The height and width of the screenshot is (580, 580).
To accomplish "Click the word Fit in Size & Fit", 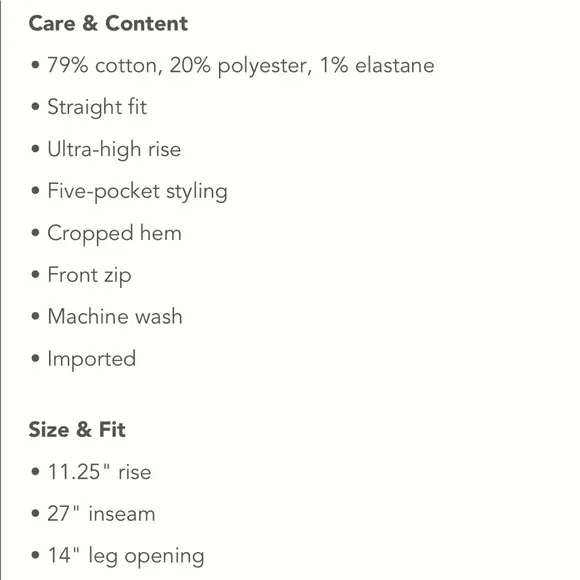I will [x=112, y=429].
